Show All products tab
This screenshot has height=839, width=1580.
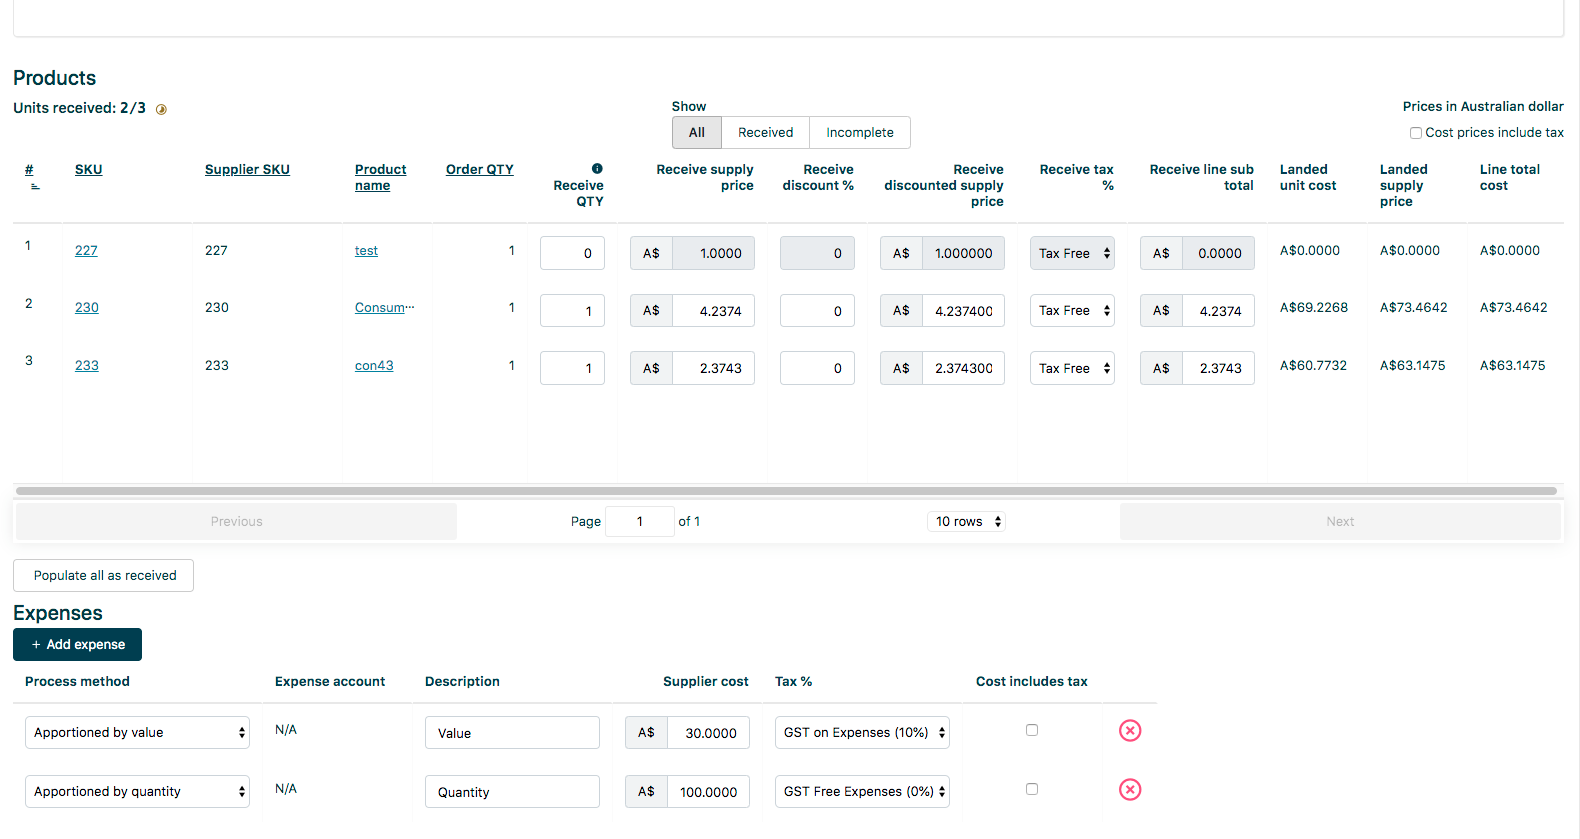697,132
